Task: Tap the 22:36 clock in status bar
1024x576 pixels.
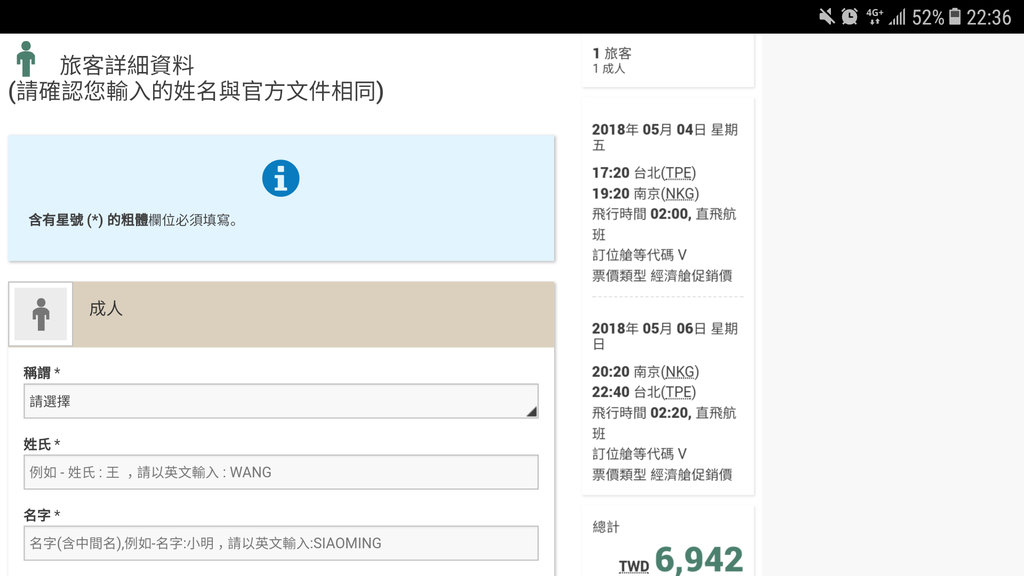Action: pyautogui.click(x=989, y=17)
